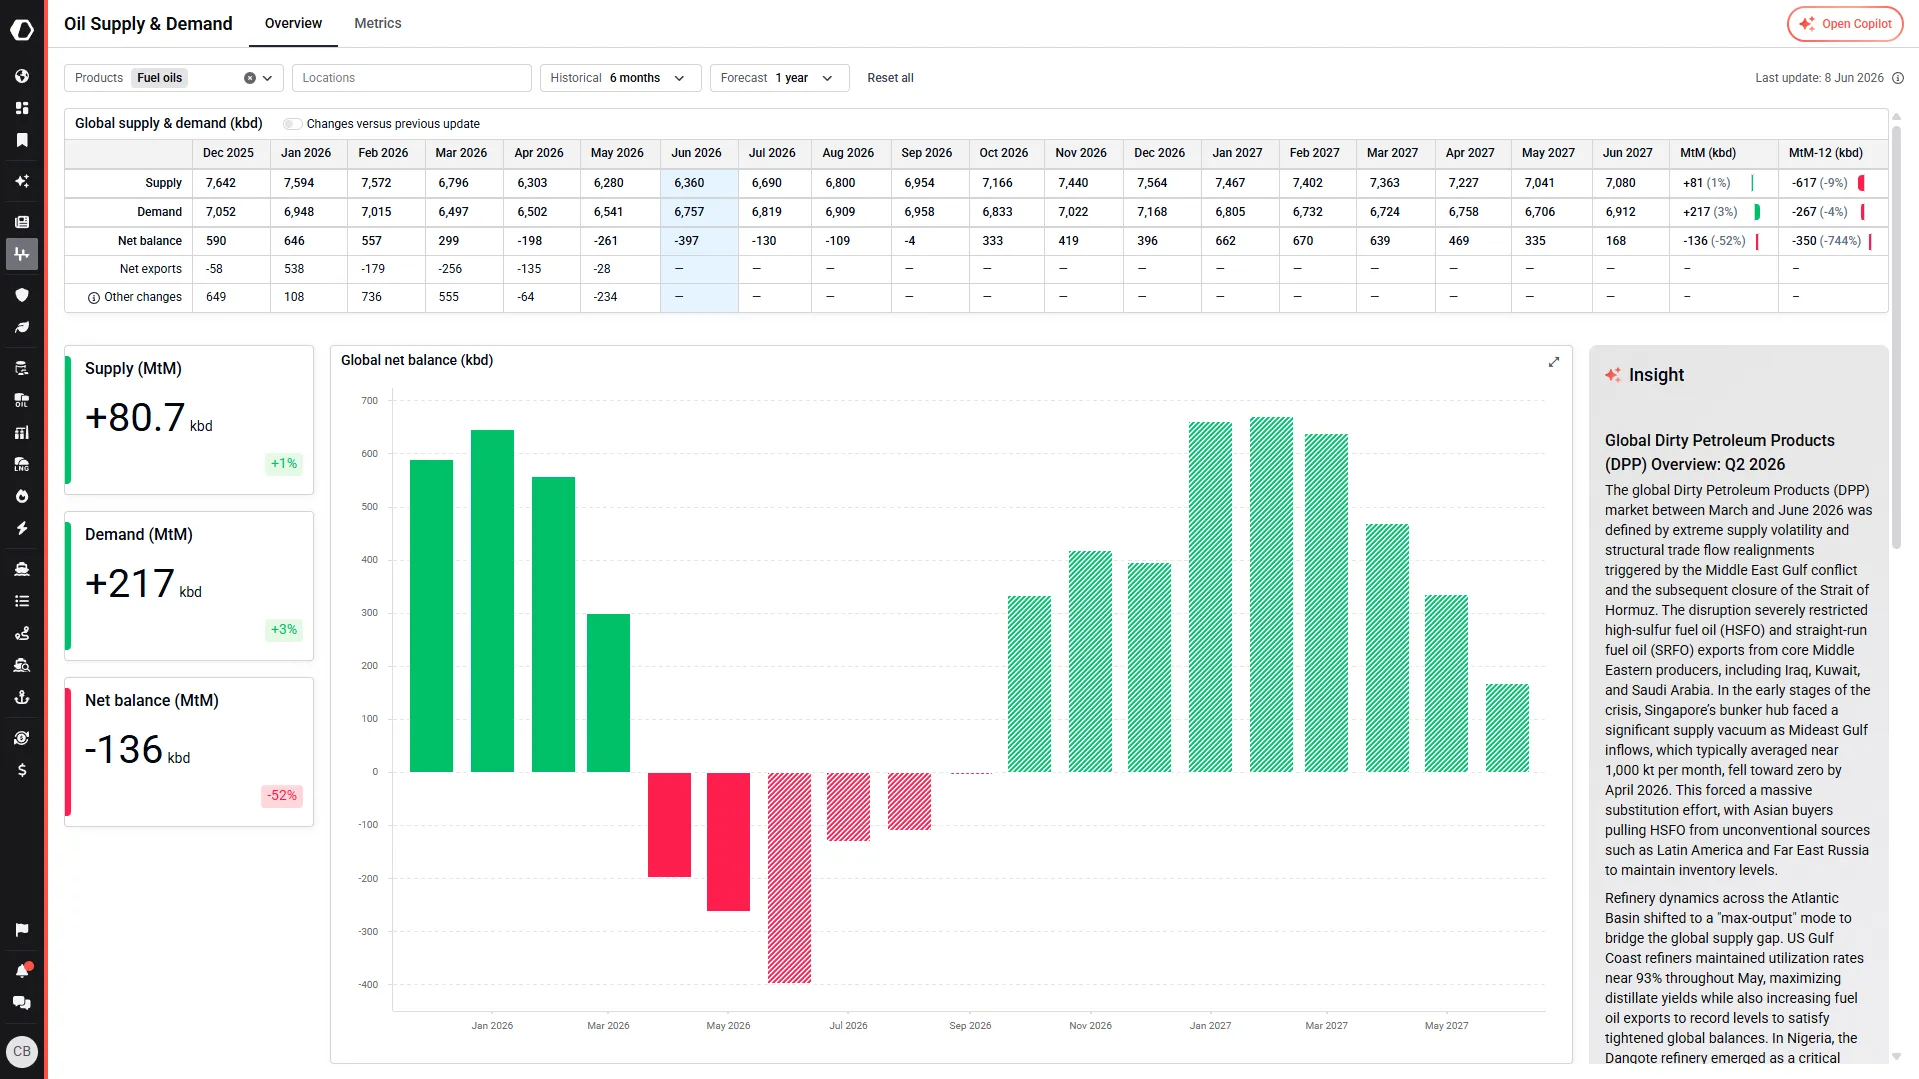Open the dollar pricing sidebar icon
1919x1079 pixels.
click(x=22, y=770)
